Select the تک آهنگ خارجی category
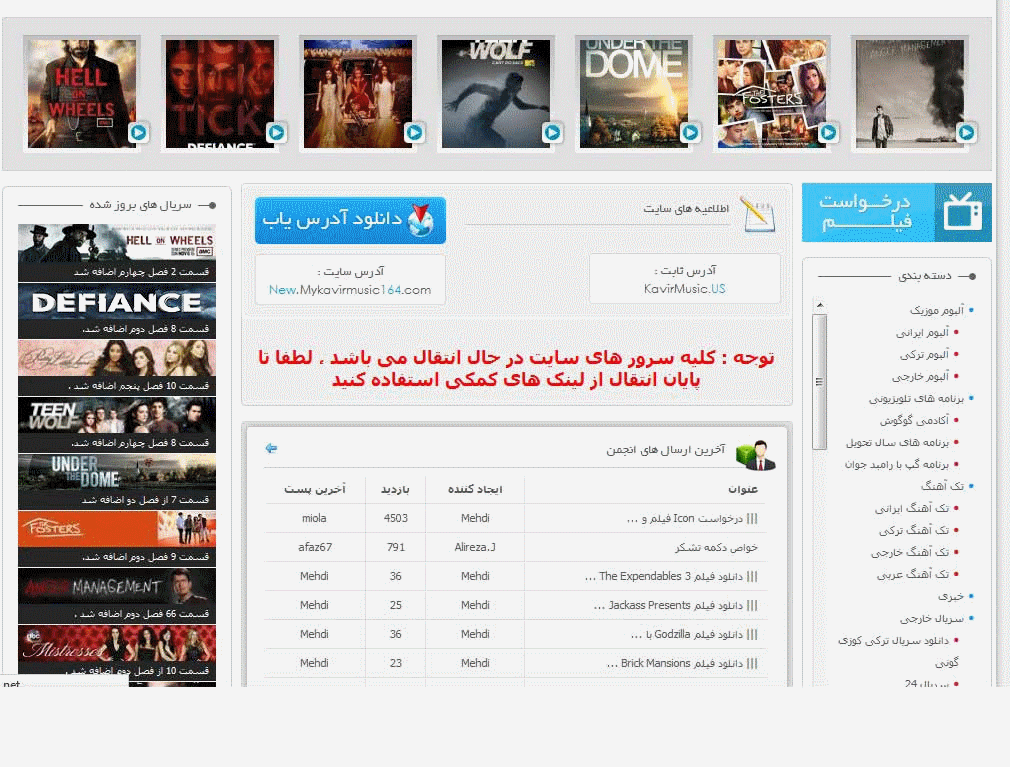1010x767 pixels. [x=910, y=552]
